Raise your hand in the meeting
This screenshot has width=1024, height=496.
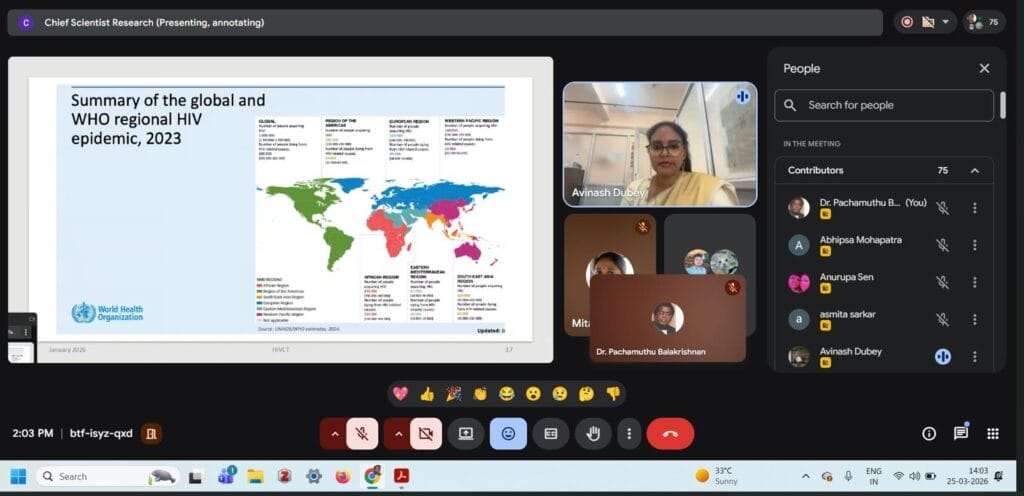[x=593, y=433]
